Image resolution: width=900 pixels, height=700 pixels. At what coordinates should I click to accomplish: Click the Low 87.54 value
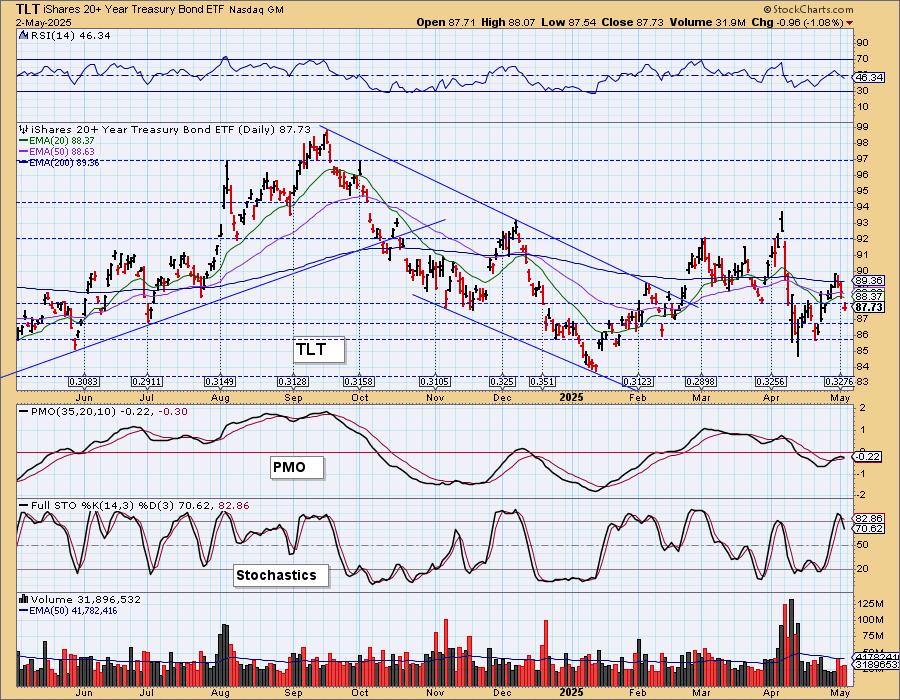[568, 22]
